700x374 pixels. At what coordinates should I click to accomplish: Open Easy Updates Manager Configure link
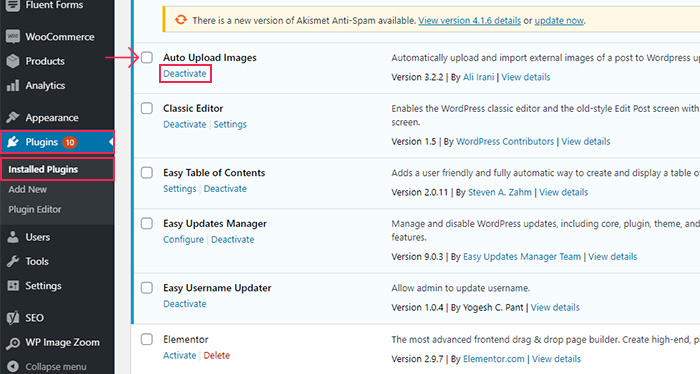pyautogui.click(x=183, y=239)
